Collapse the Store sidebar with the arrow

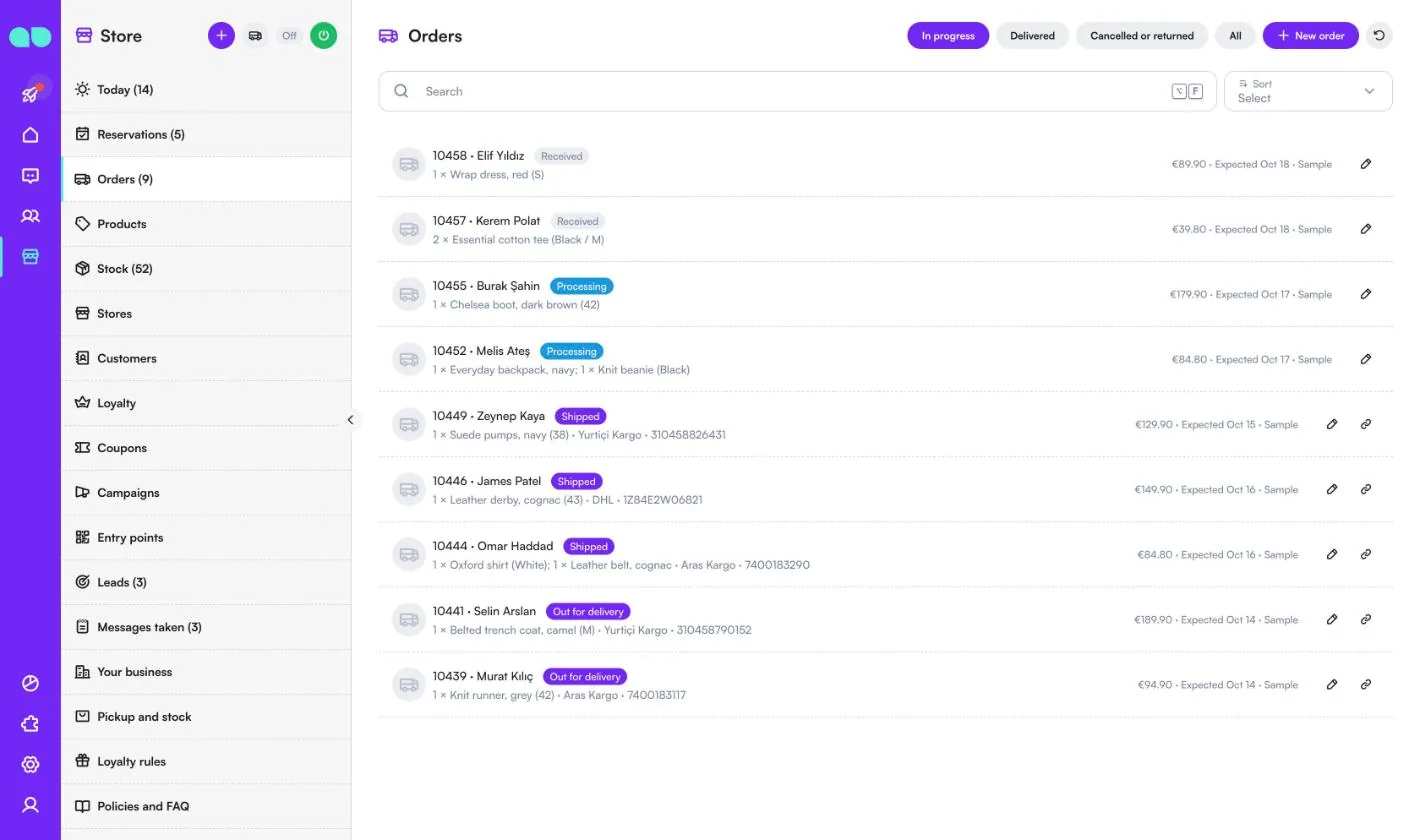click(x=350, y=420)
